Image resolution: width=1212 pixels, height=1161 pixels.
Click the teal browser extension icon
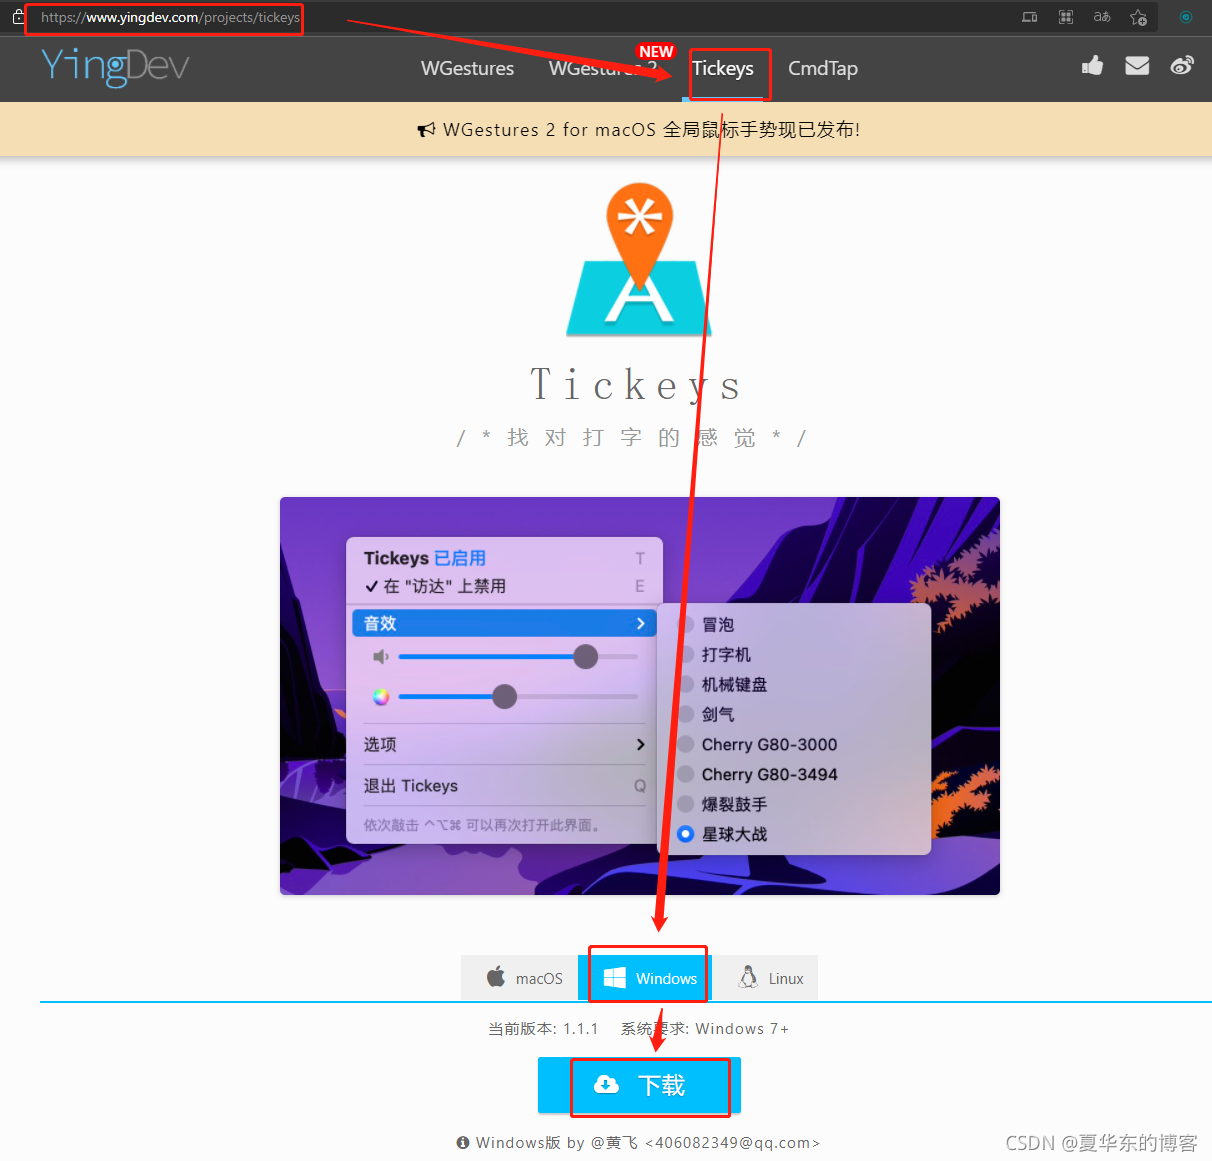[x=1185, y=17]
